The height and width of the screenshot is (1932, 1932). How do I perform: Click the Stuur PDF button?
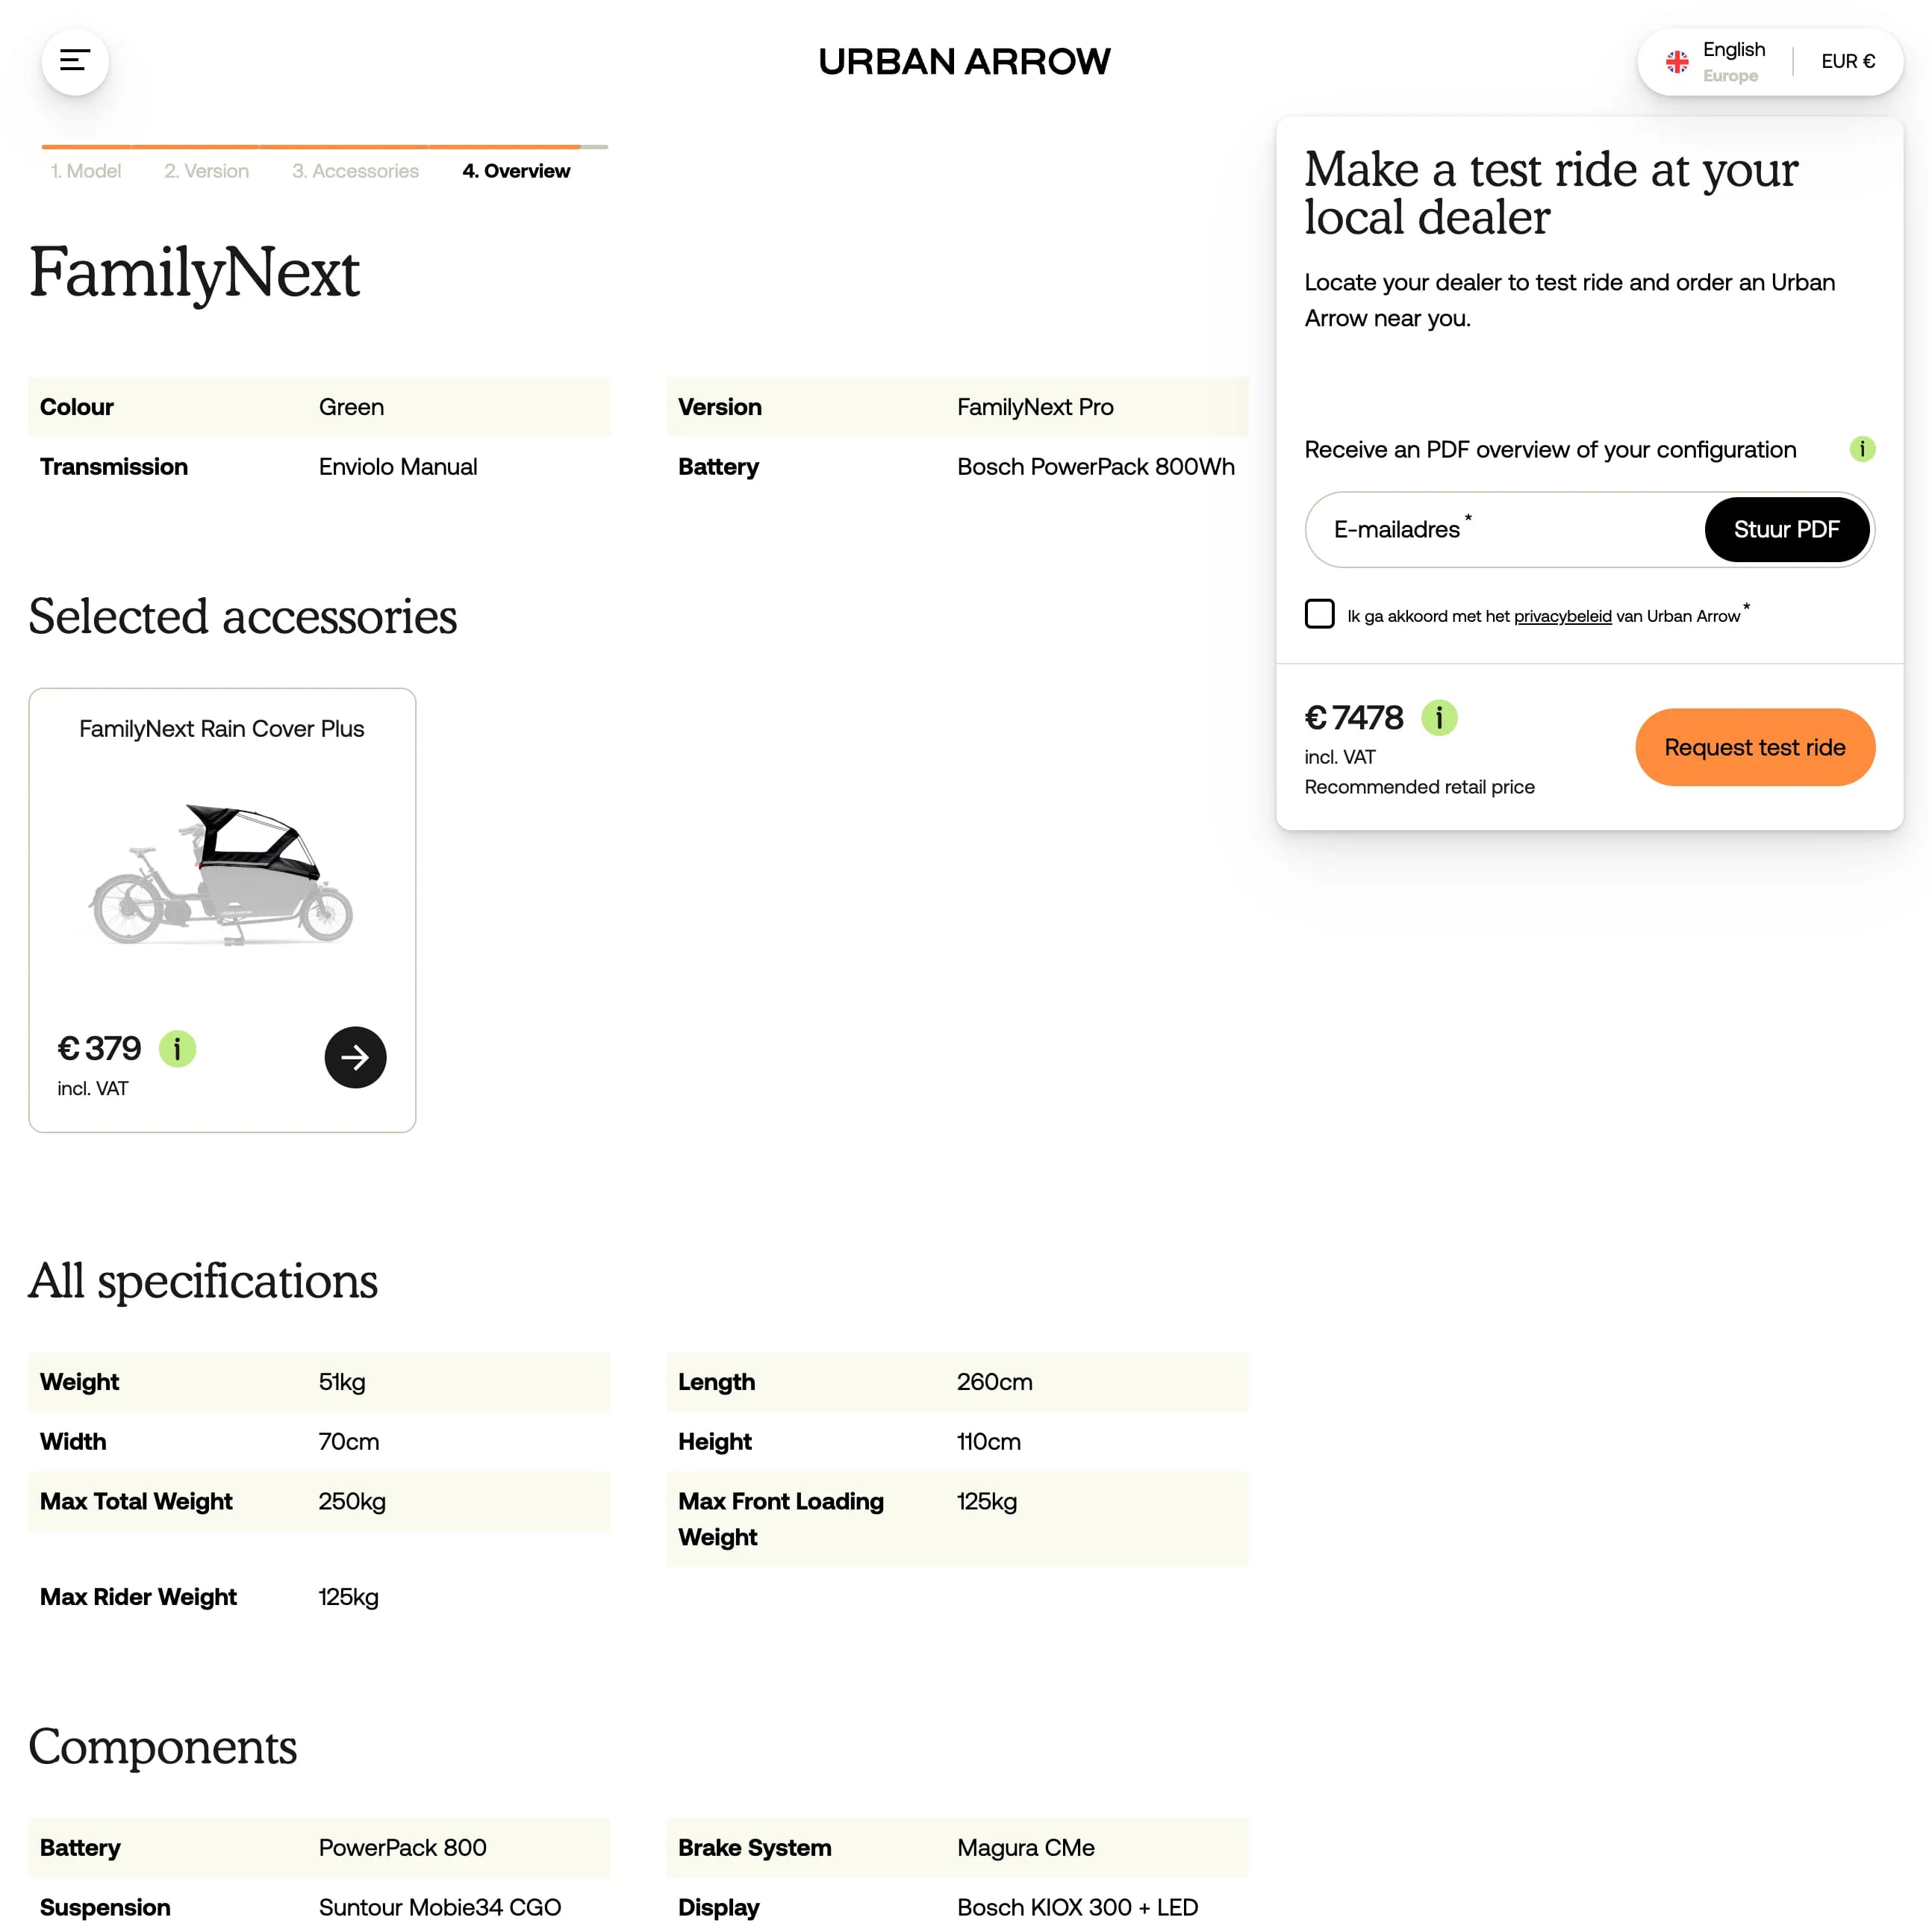point(1787,530)
